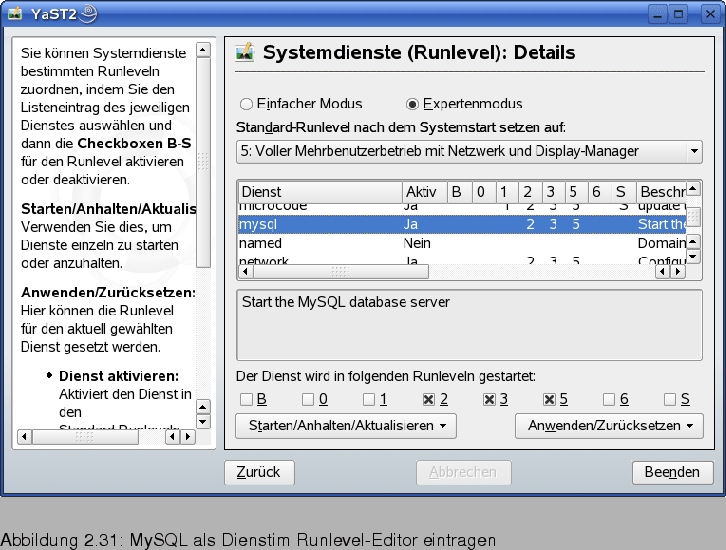Click service table horizontal scroll right arrow

(678, 272)
